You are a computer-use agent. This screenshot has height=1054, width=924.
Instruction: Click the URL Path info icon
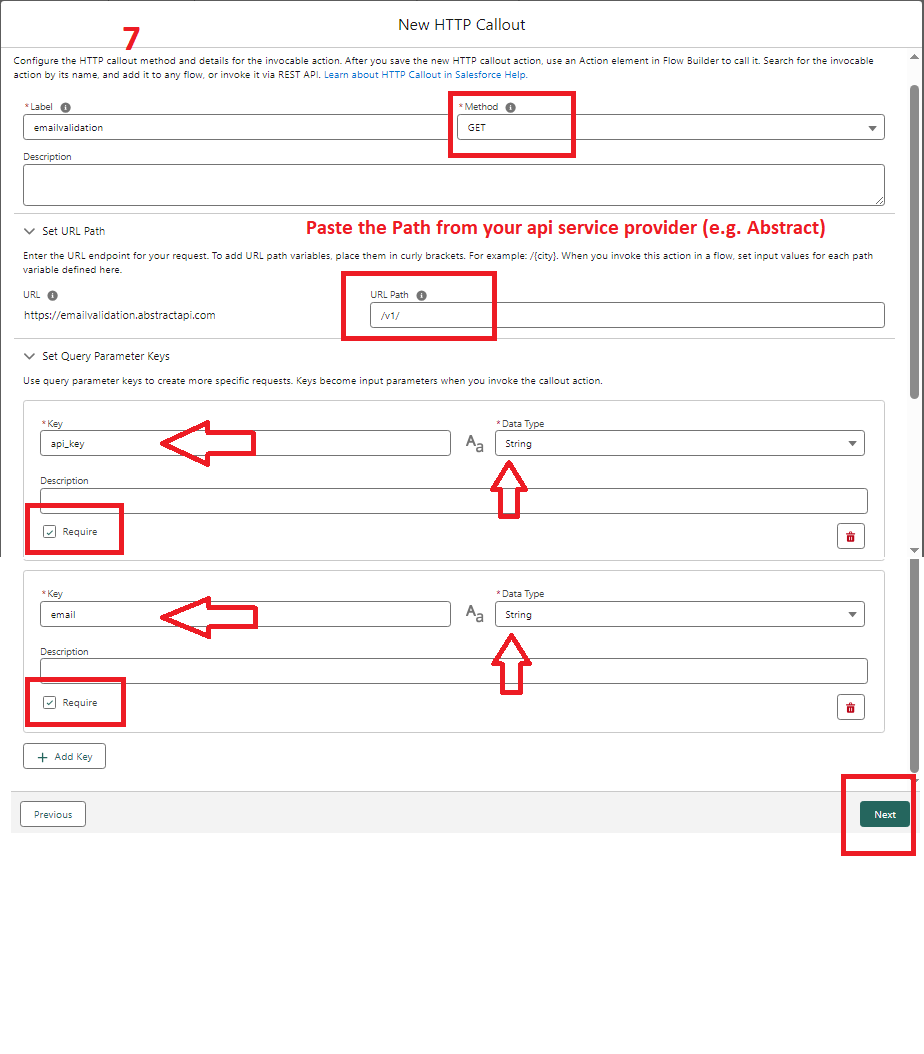click(x=421, y=296)
